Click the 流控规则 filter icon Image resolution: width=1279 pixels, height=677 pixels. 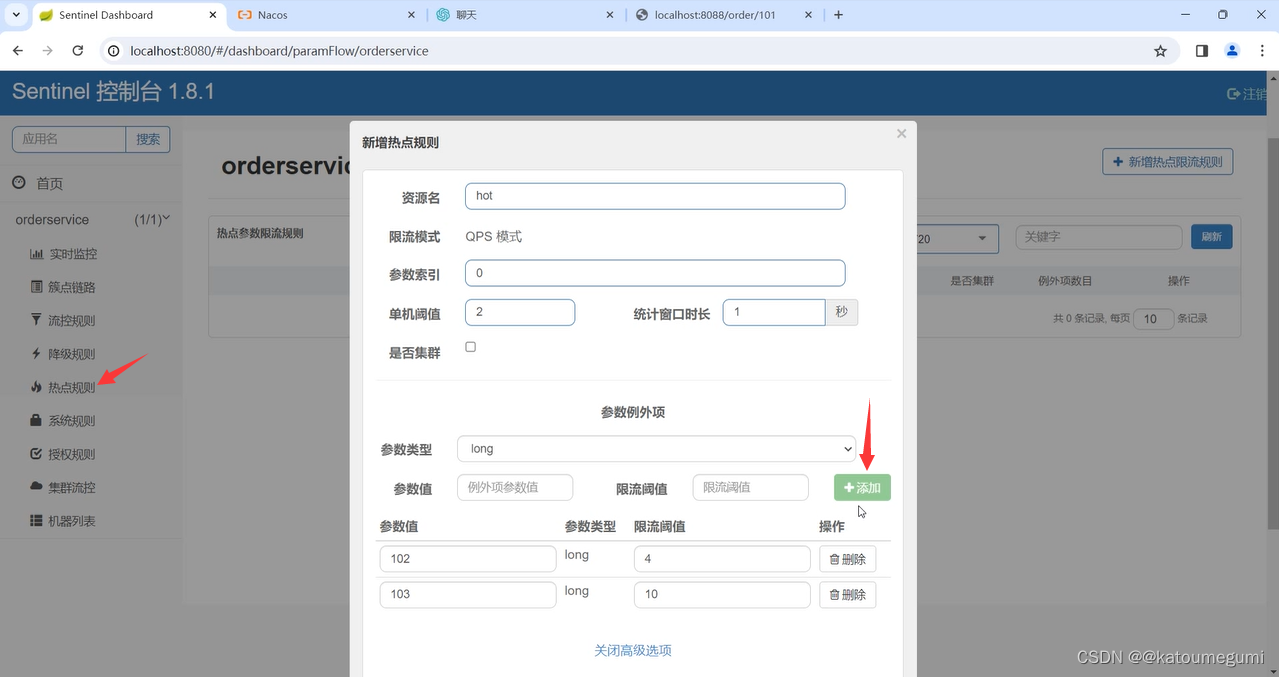(37, 321)
